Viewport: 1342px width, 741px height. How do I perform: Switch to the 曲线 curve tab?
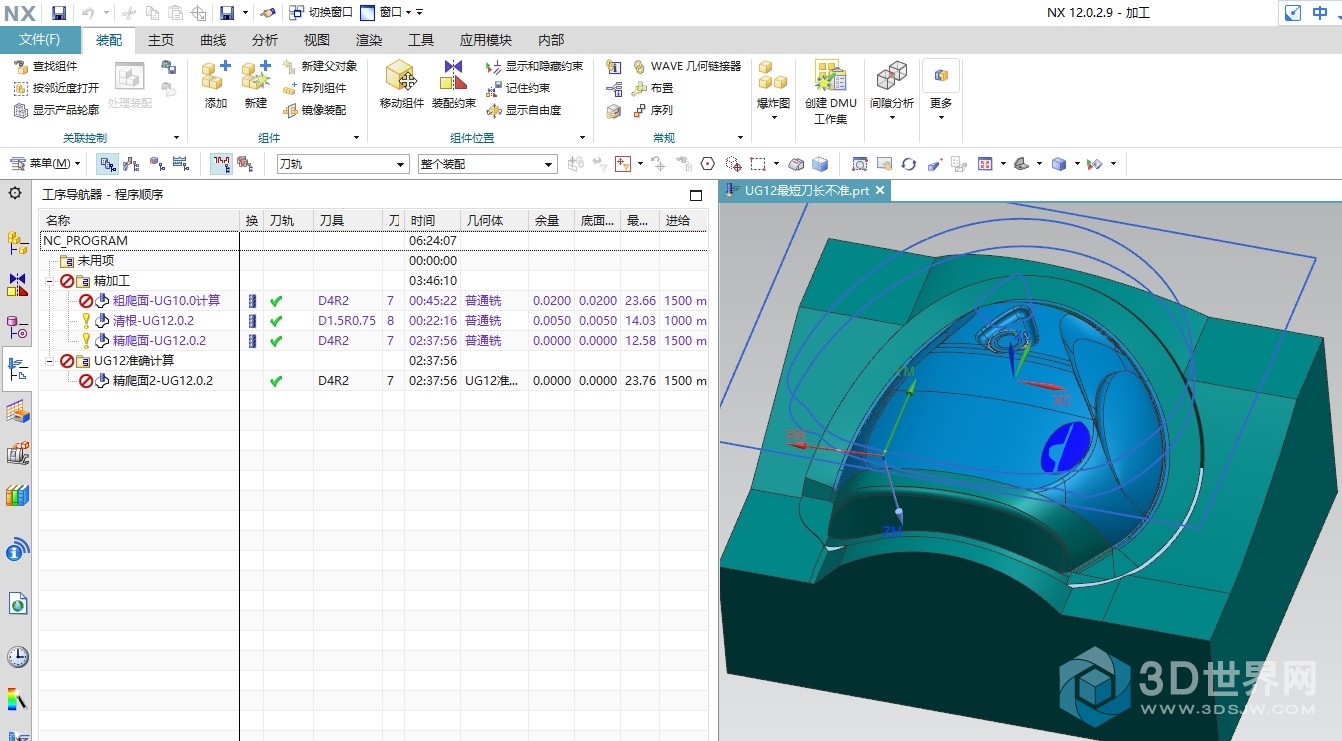[213, 40]
